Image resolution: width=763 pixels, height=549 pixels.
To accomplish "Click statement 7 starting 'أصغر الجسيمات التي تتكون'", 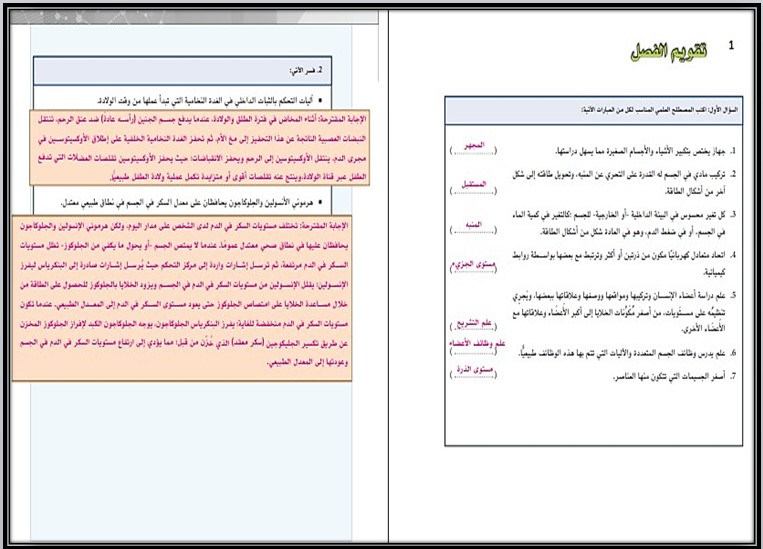I will 675,376.
